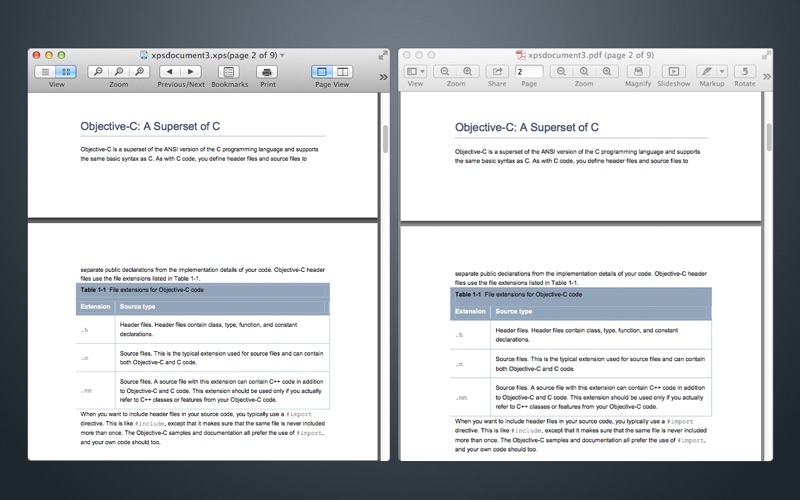800x500 pixels.
Task: Open Share menu in PDF window
Action: (497, 71)
